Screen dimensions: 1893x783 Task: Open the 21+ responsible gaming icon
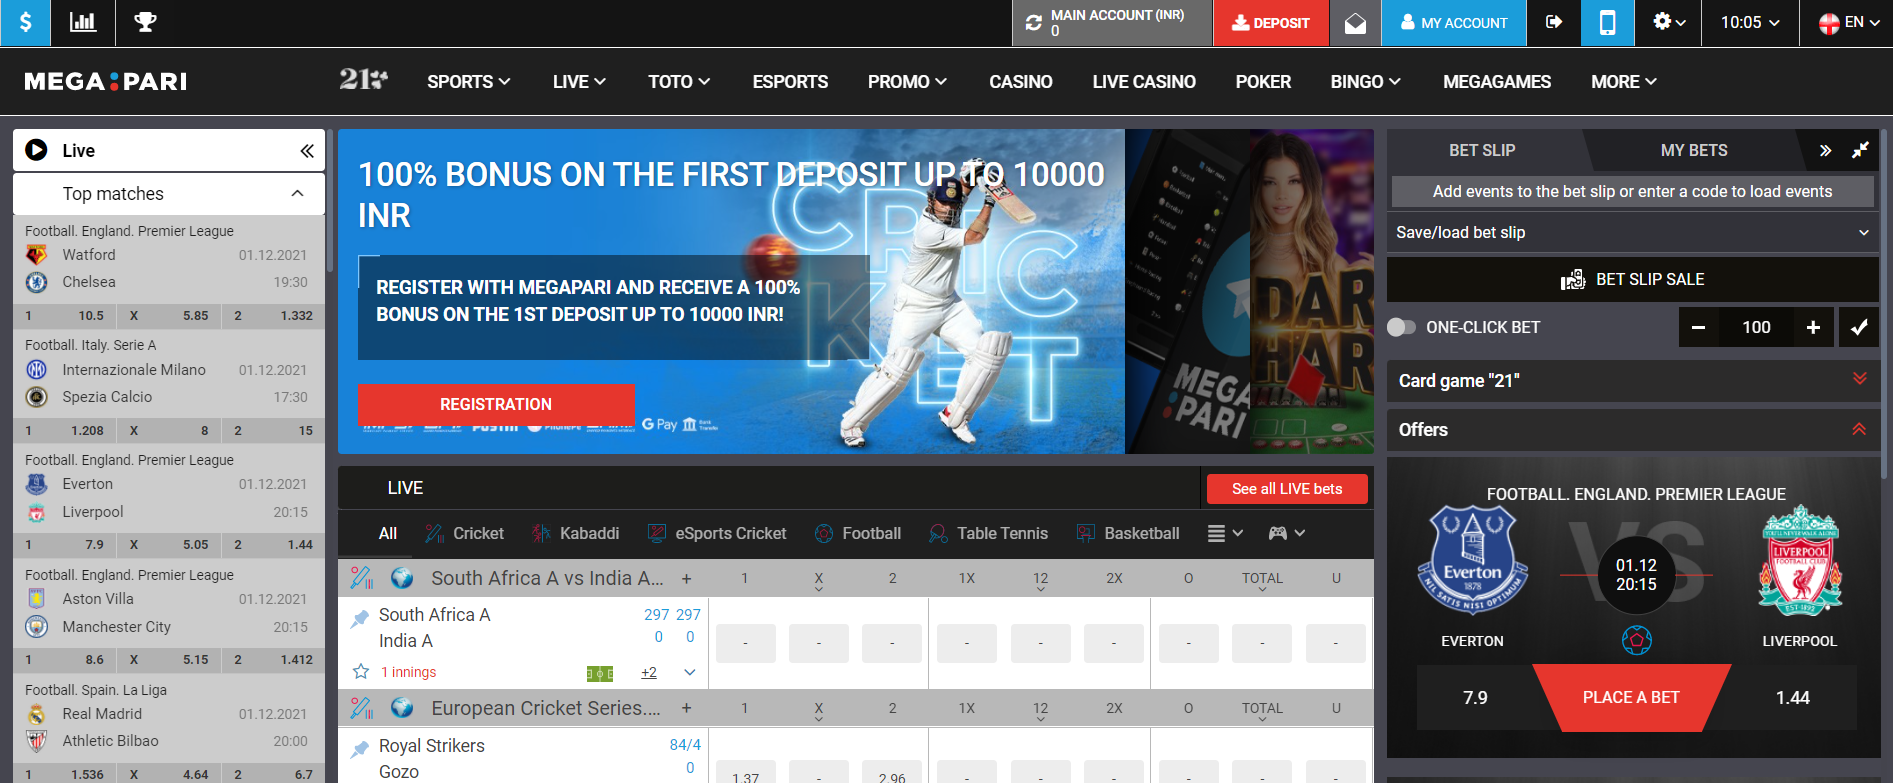(x=363, y=79)
